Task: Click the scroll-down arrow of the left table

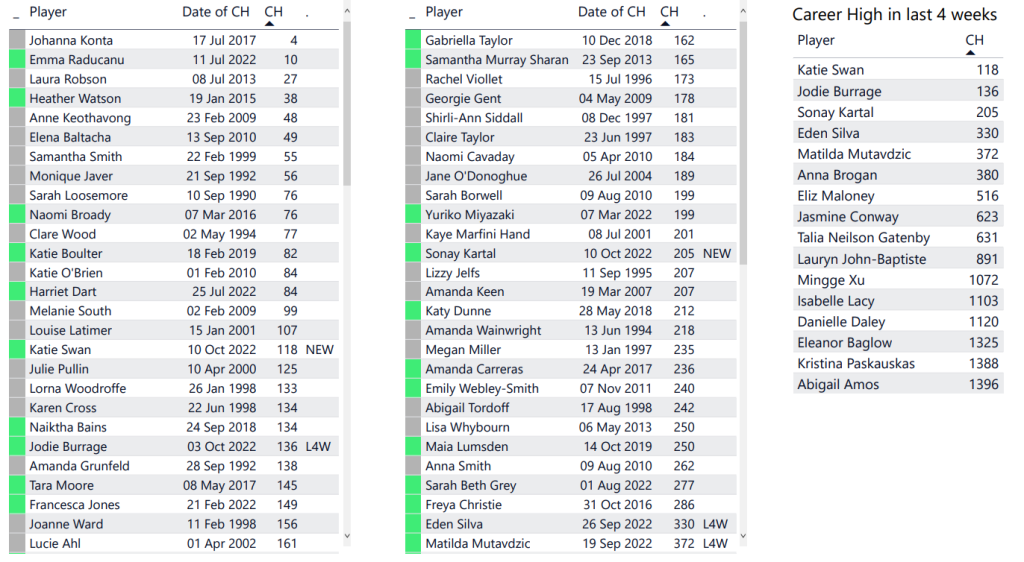Action: (x=346, y=537)
